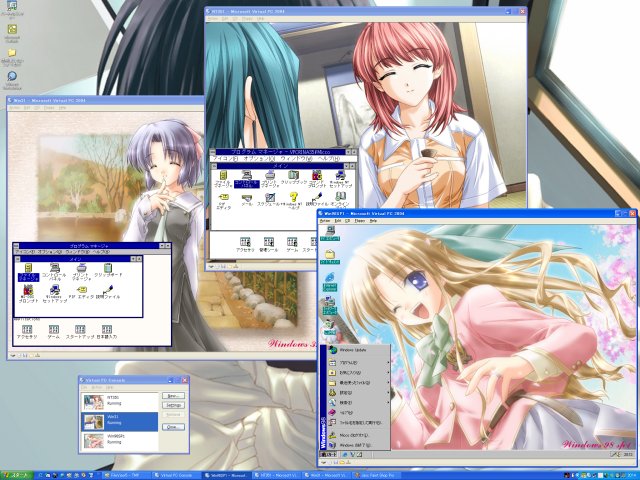Open CD menu in Win98SP1 Virtual PC window
The height and width of the screenshot is (480, 640).
click(348, 221)
